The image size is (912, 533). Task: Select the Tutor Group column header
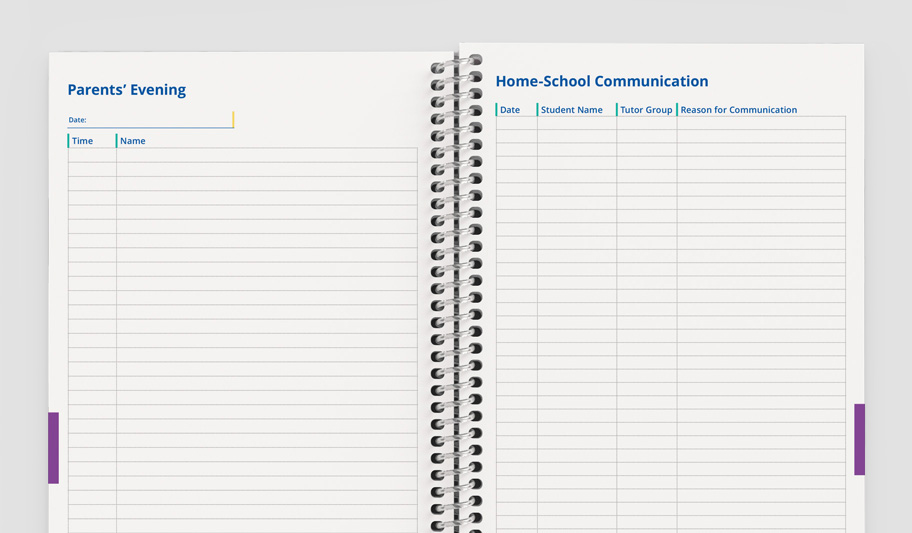pyautogui.click(x=646, y=109)
